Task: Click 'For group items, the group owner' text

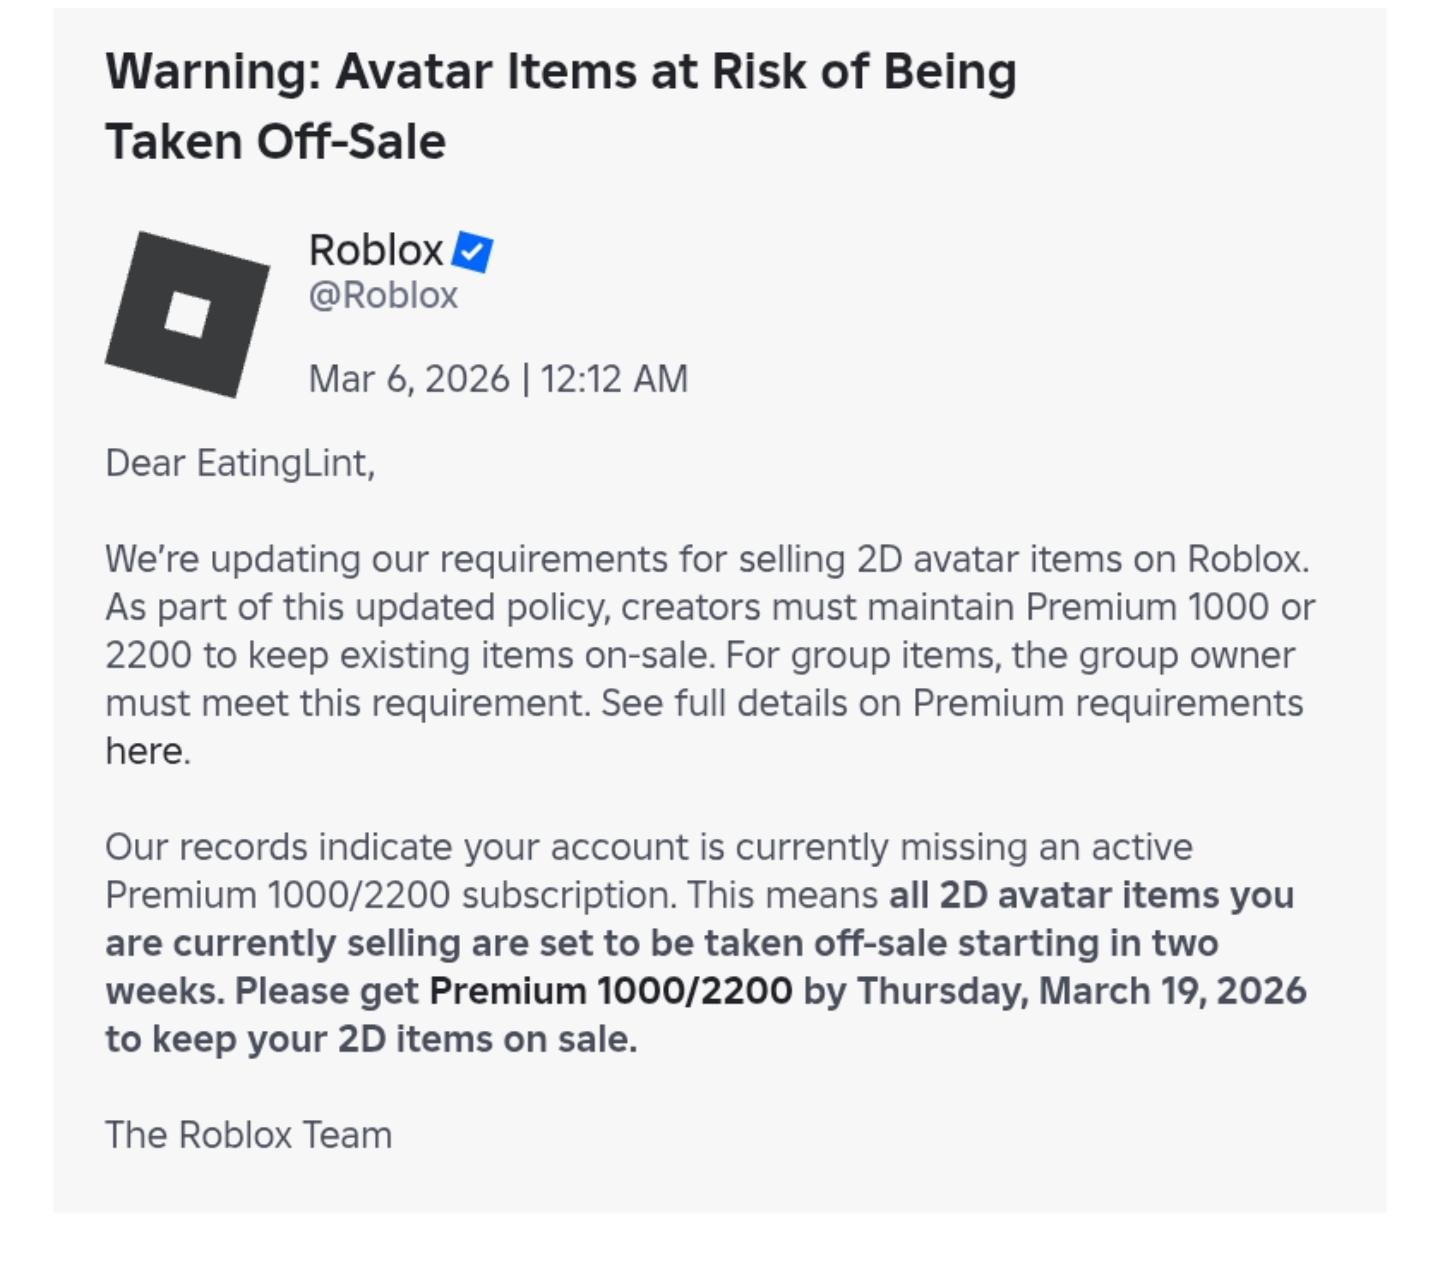Action: [1010, 655]
